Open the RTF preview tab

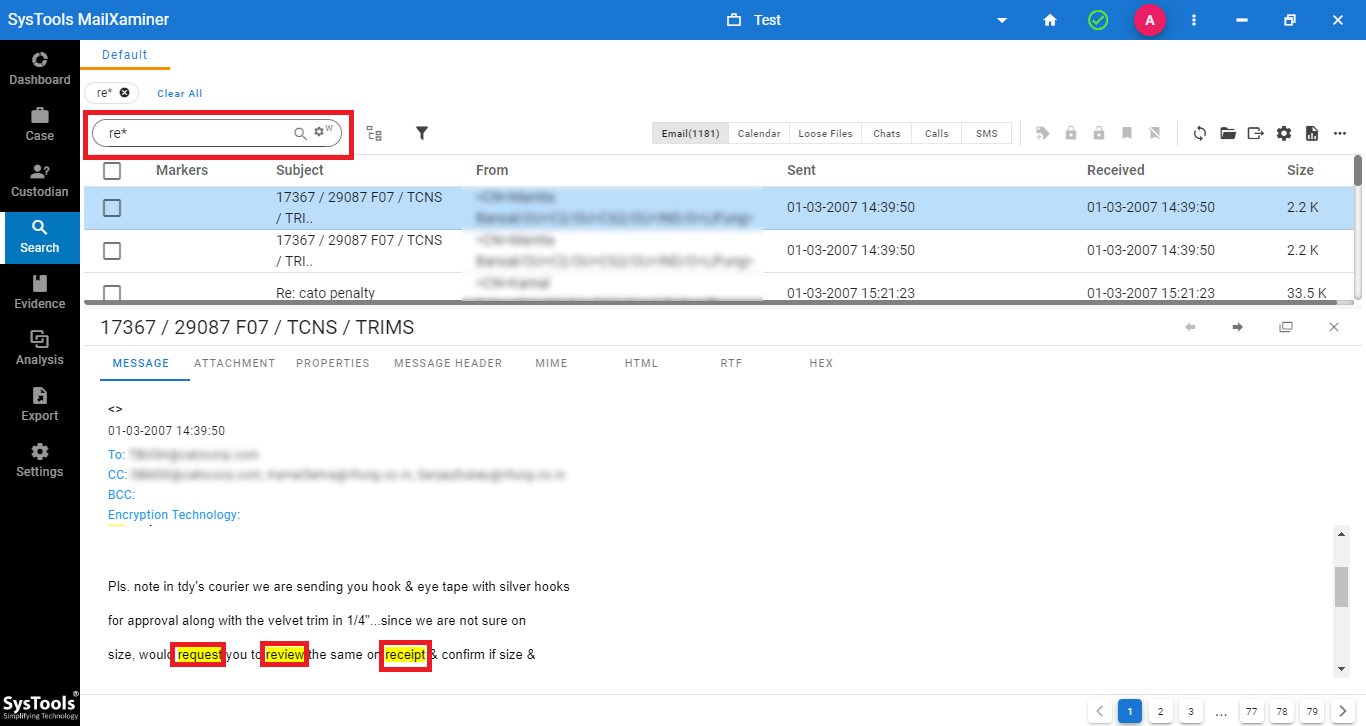pyautogui.click(x=731, y=363)
